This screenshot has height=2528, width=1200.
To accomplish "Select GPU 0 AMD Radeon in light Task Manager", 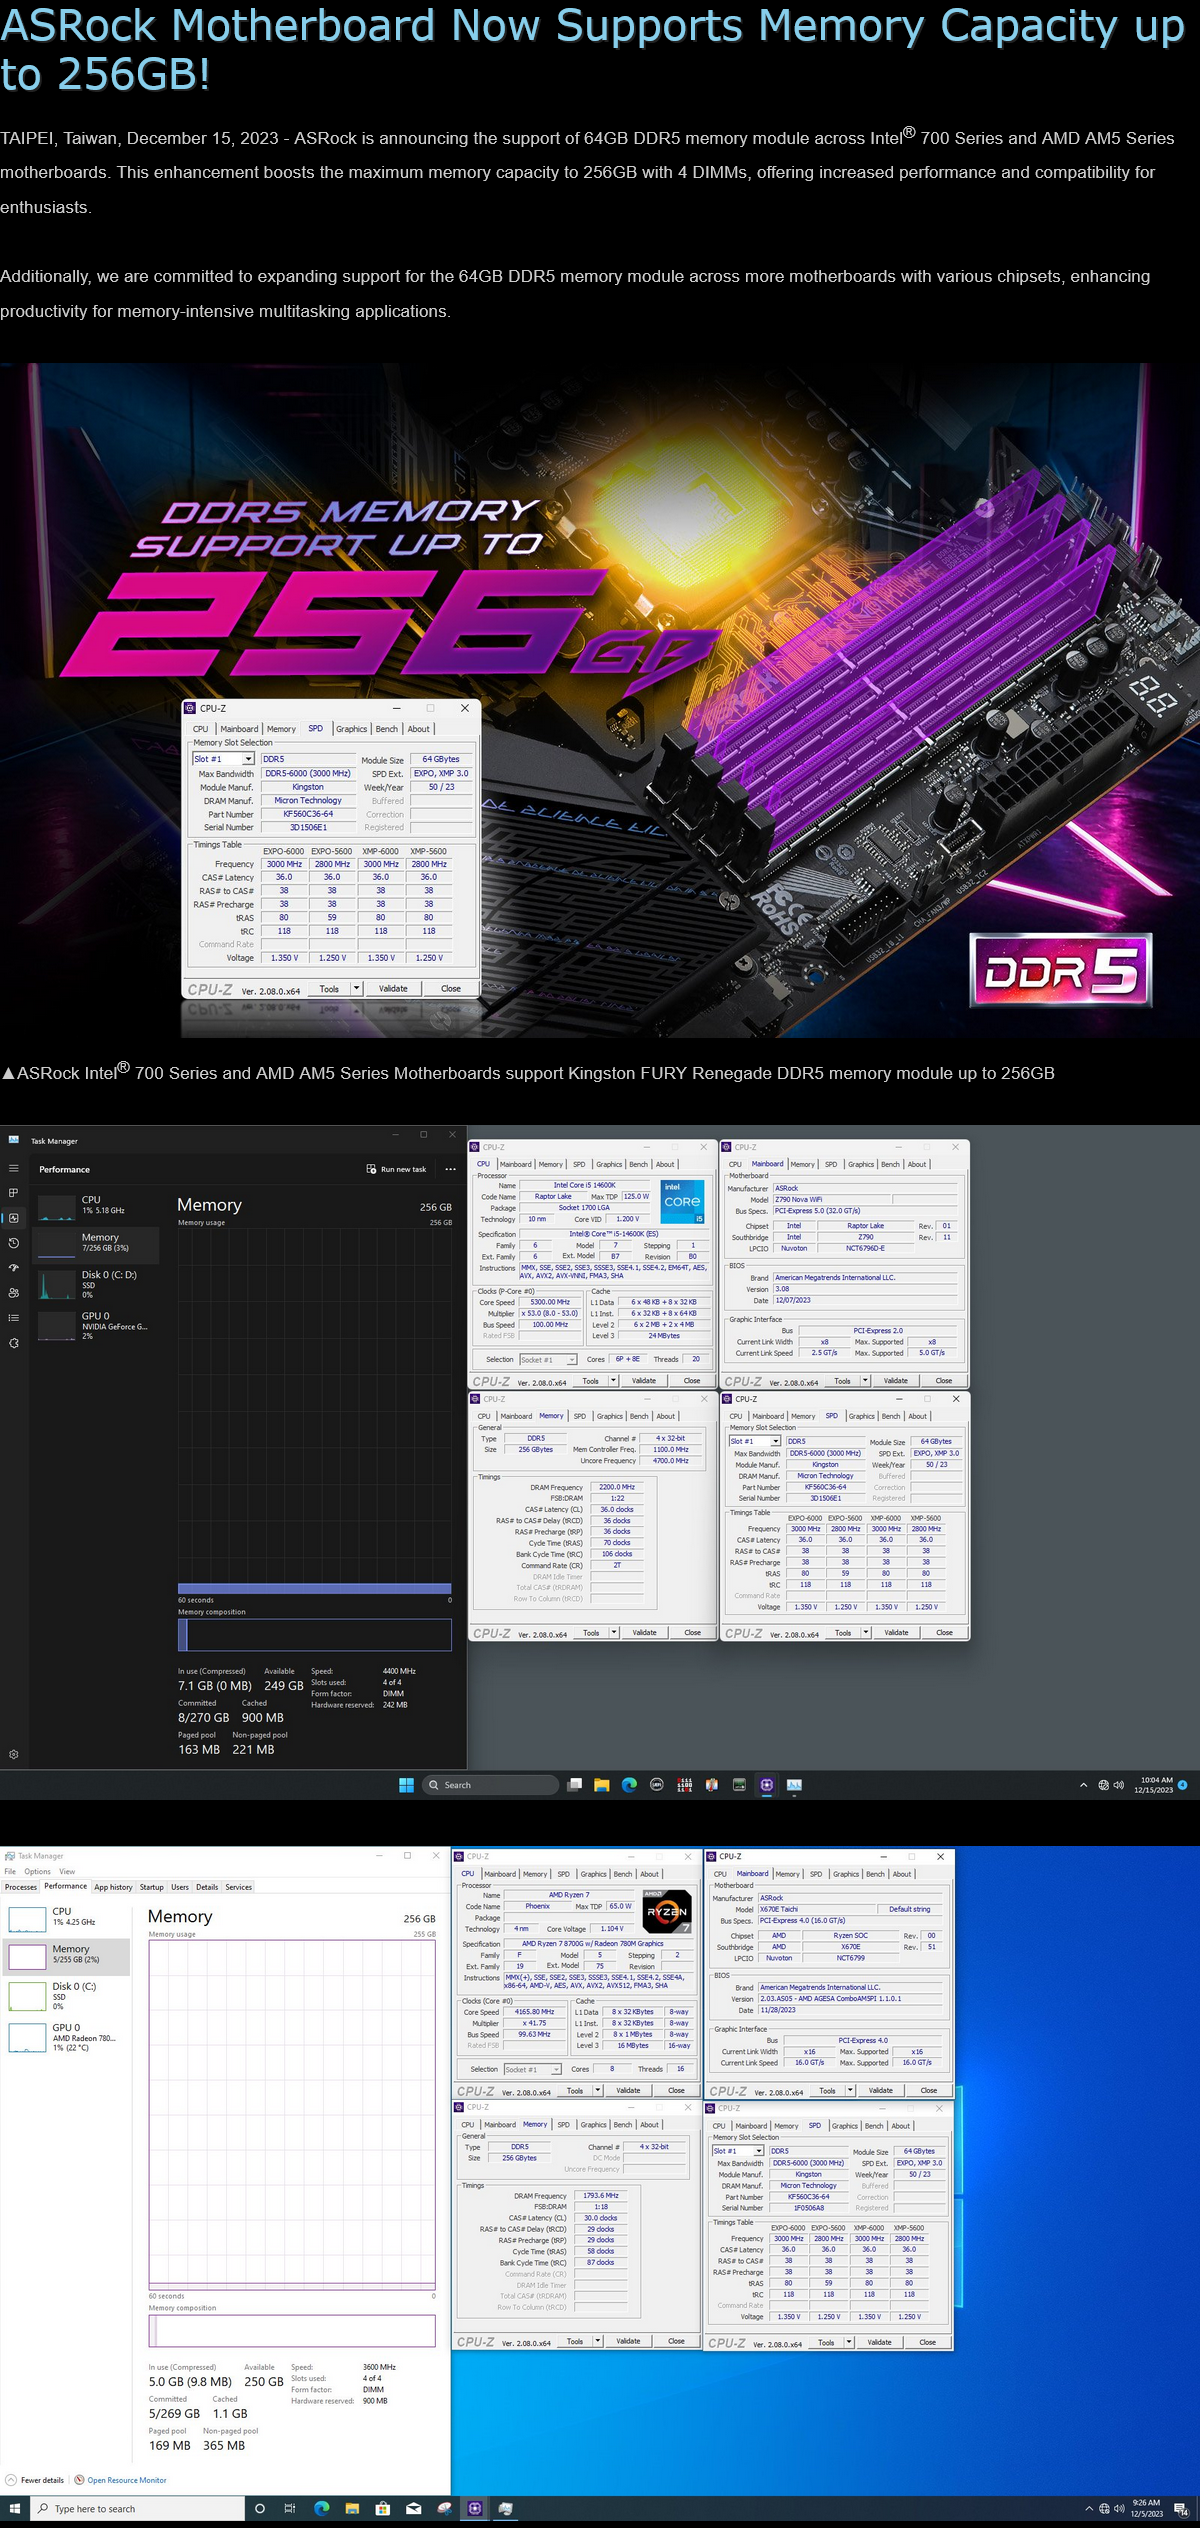I will coord(66,2037).
